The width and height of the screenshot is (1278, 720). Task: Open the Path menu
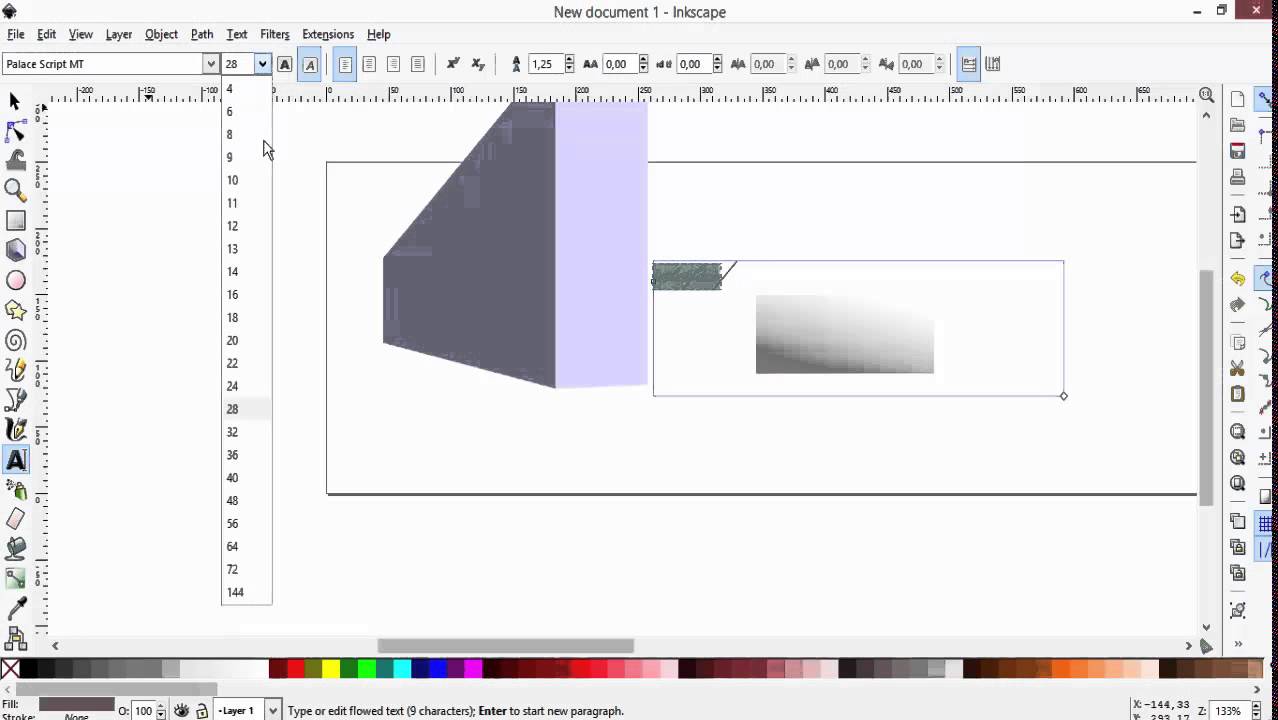(202, 34)
